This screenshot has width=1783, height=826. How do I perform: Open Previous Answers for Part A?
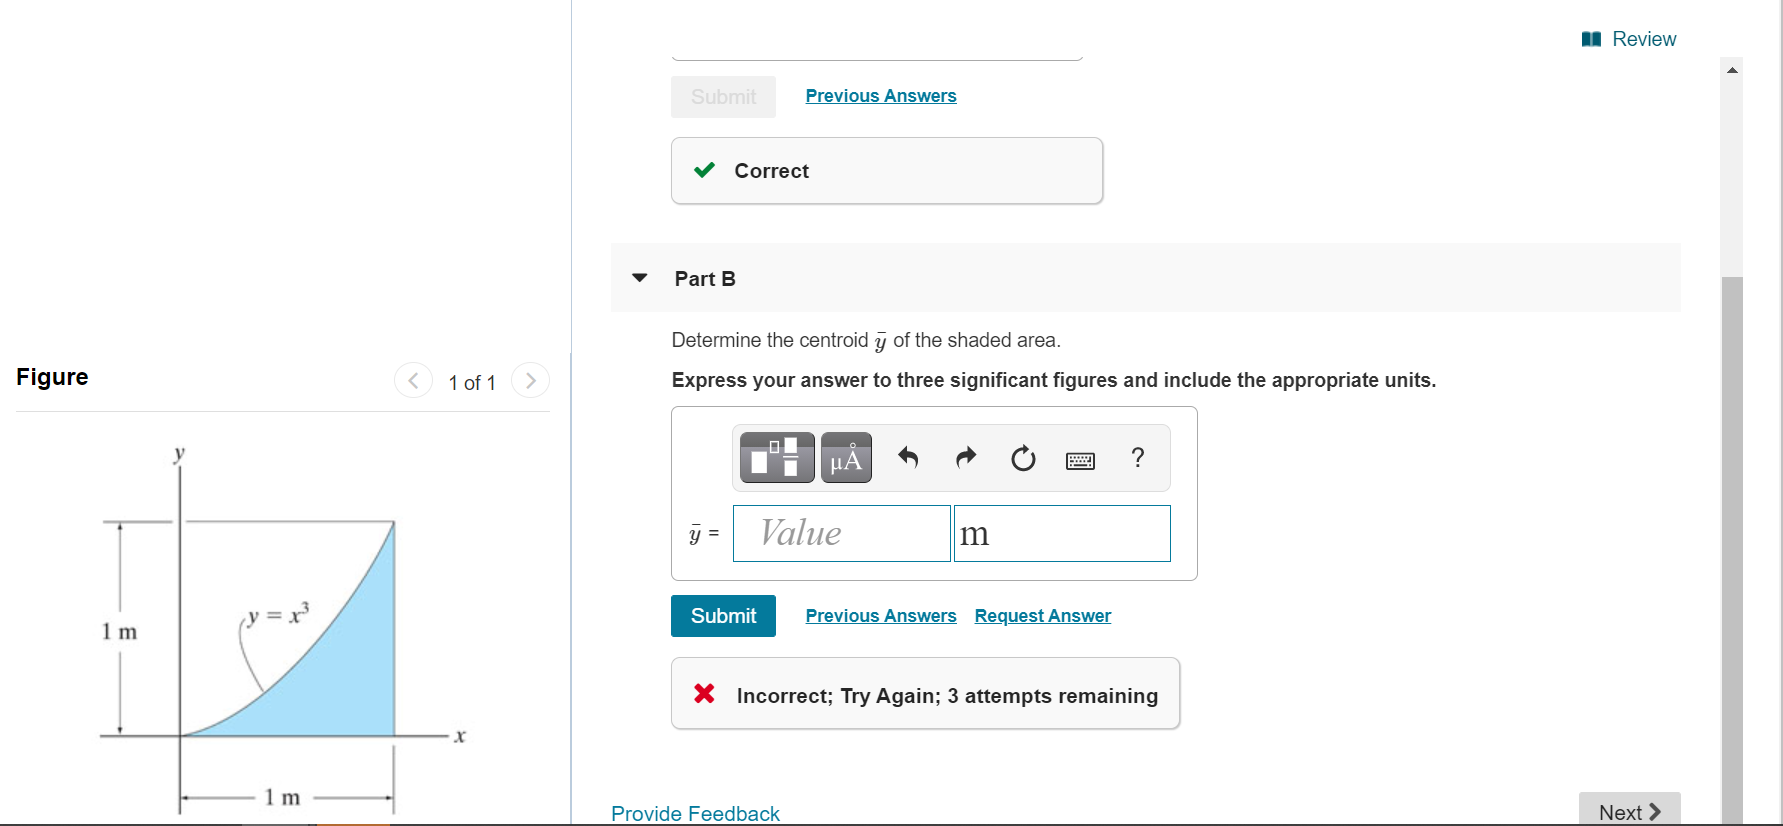click(x=880, y=95)
